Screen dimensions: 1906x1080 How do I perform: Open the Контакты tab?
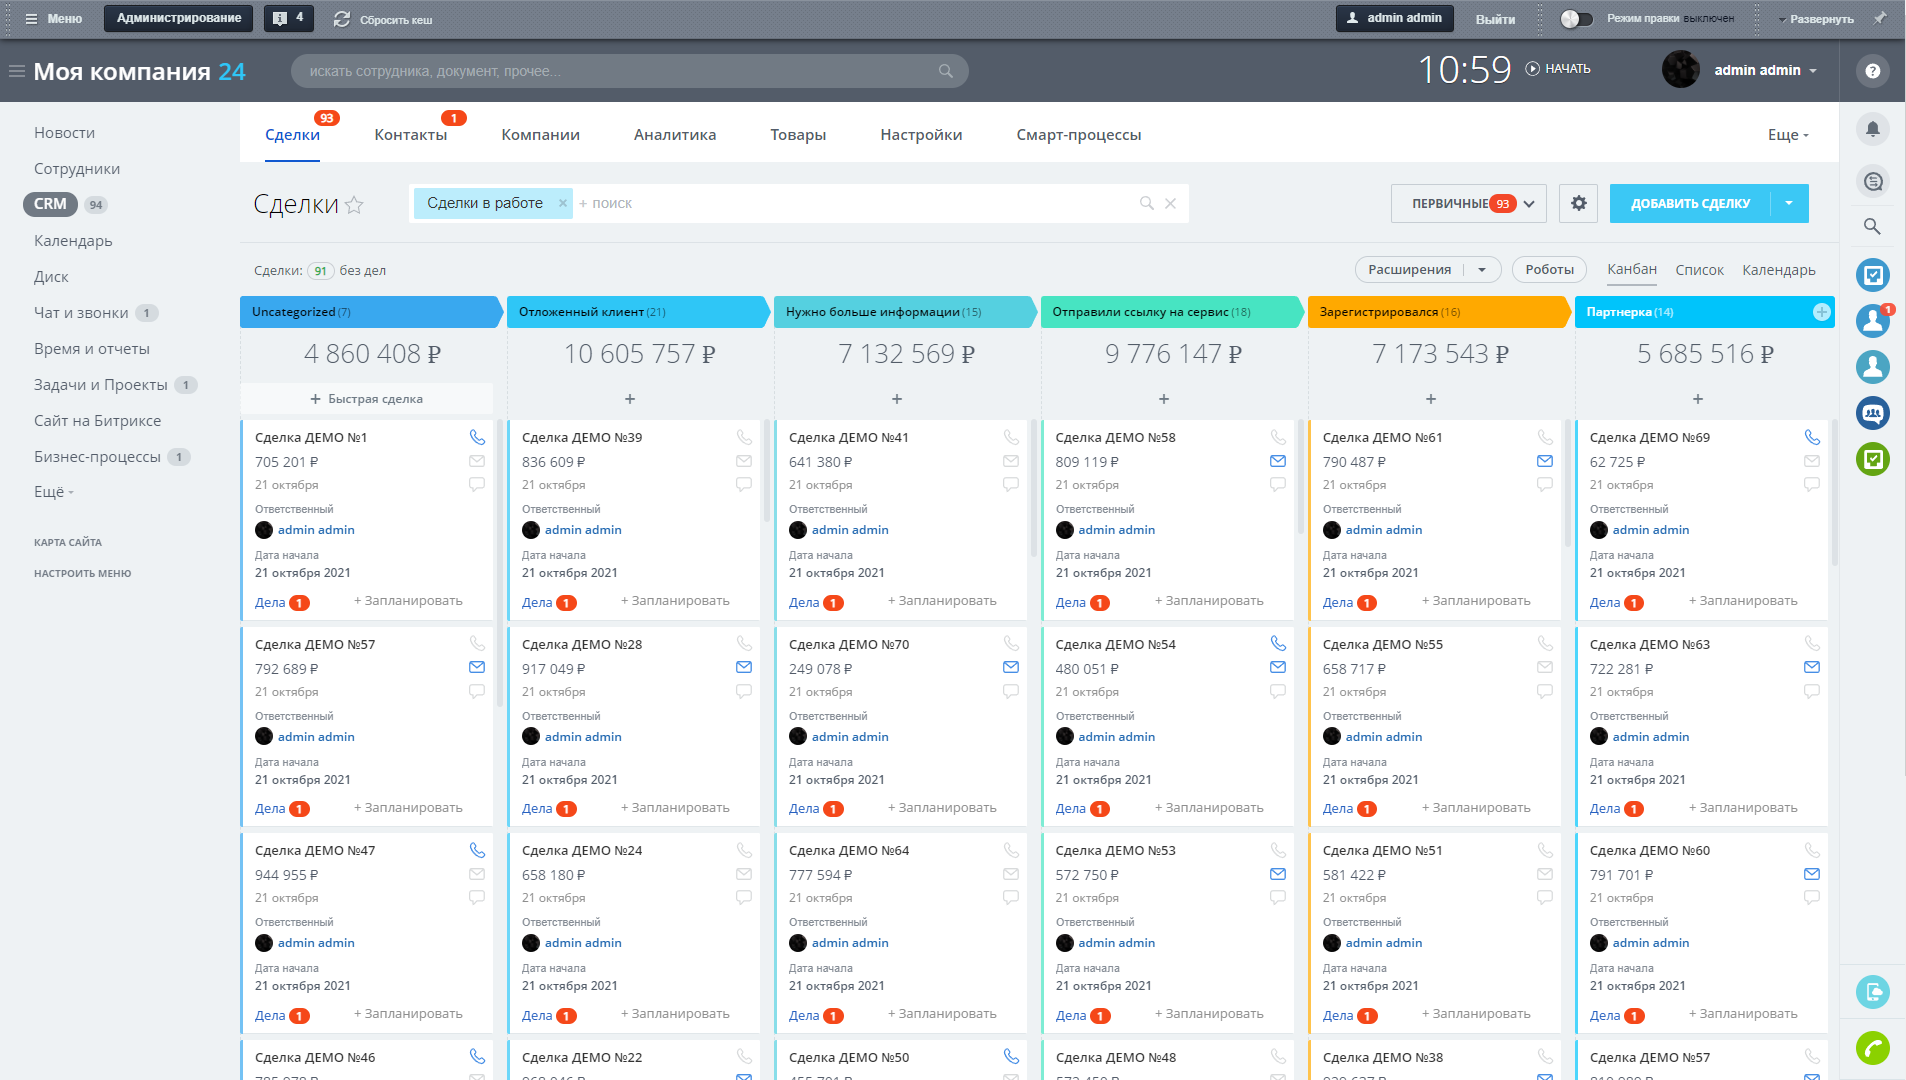click(x=410, y=135)
